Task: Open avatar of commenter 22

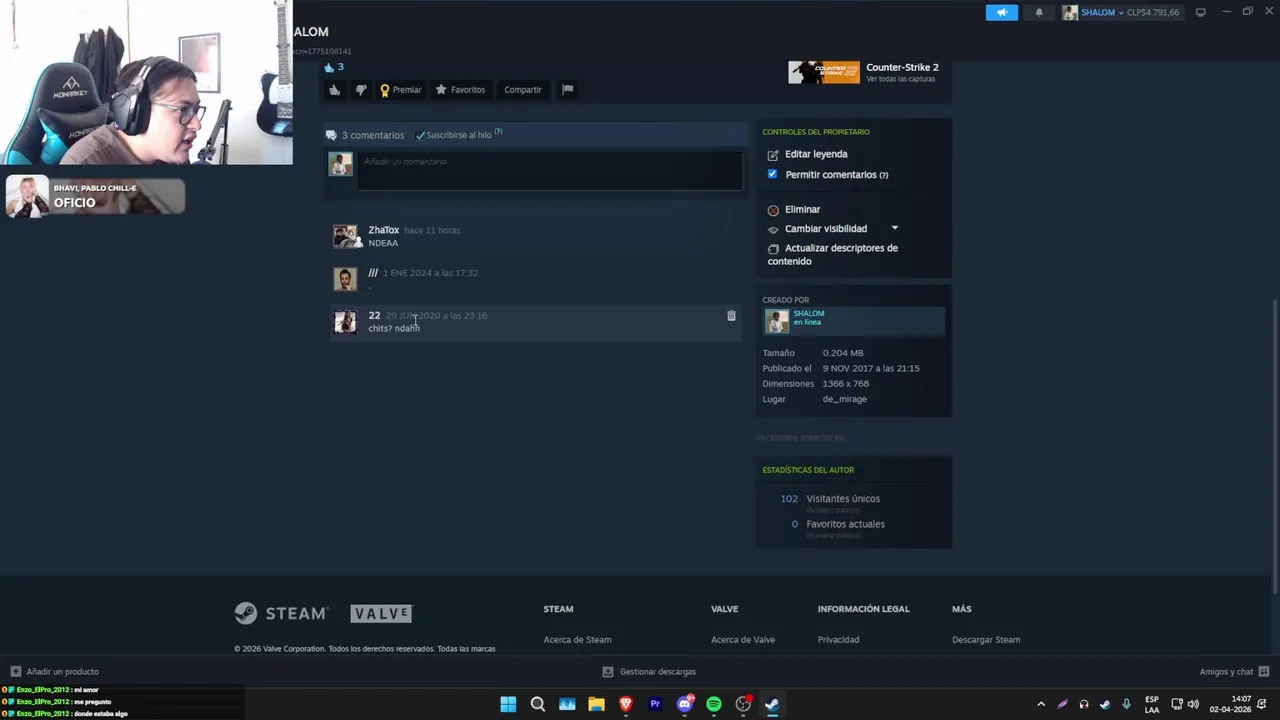Action: (x=345, y=321)
